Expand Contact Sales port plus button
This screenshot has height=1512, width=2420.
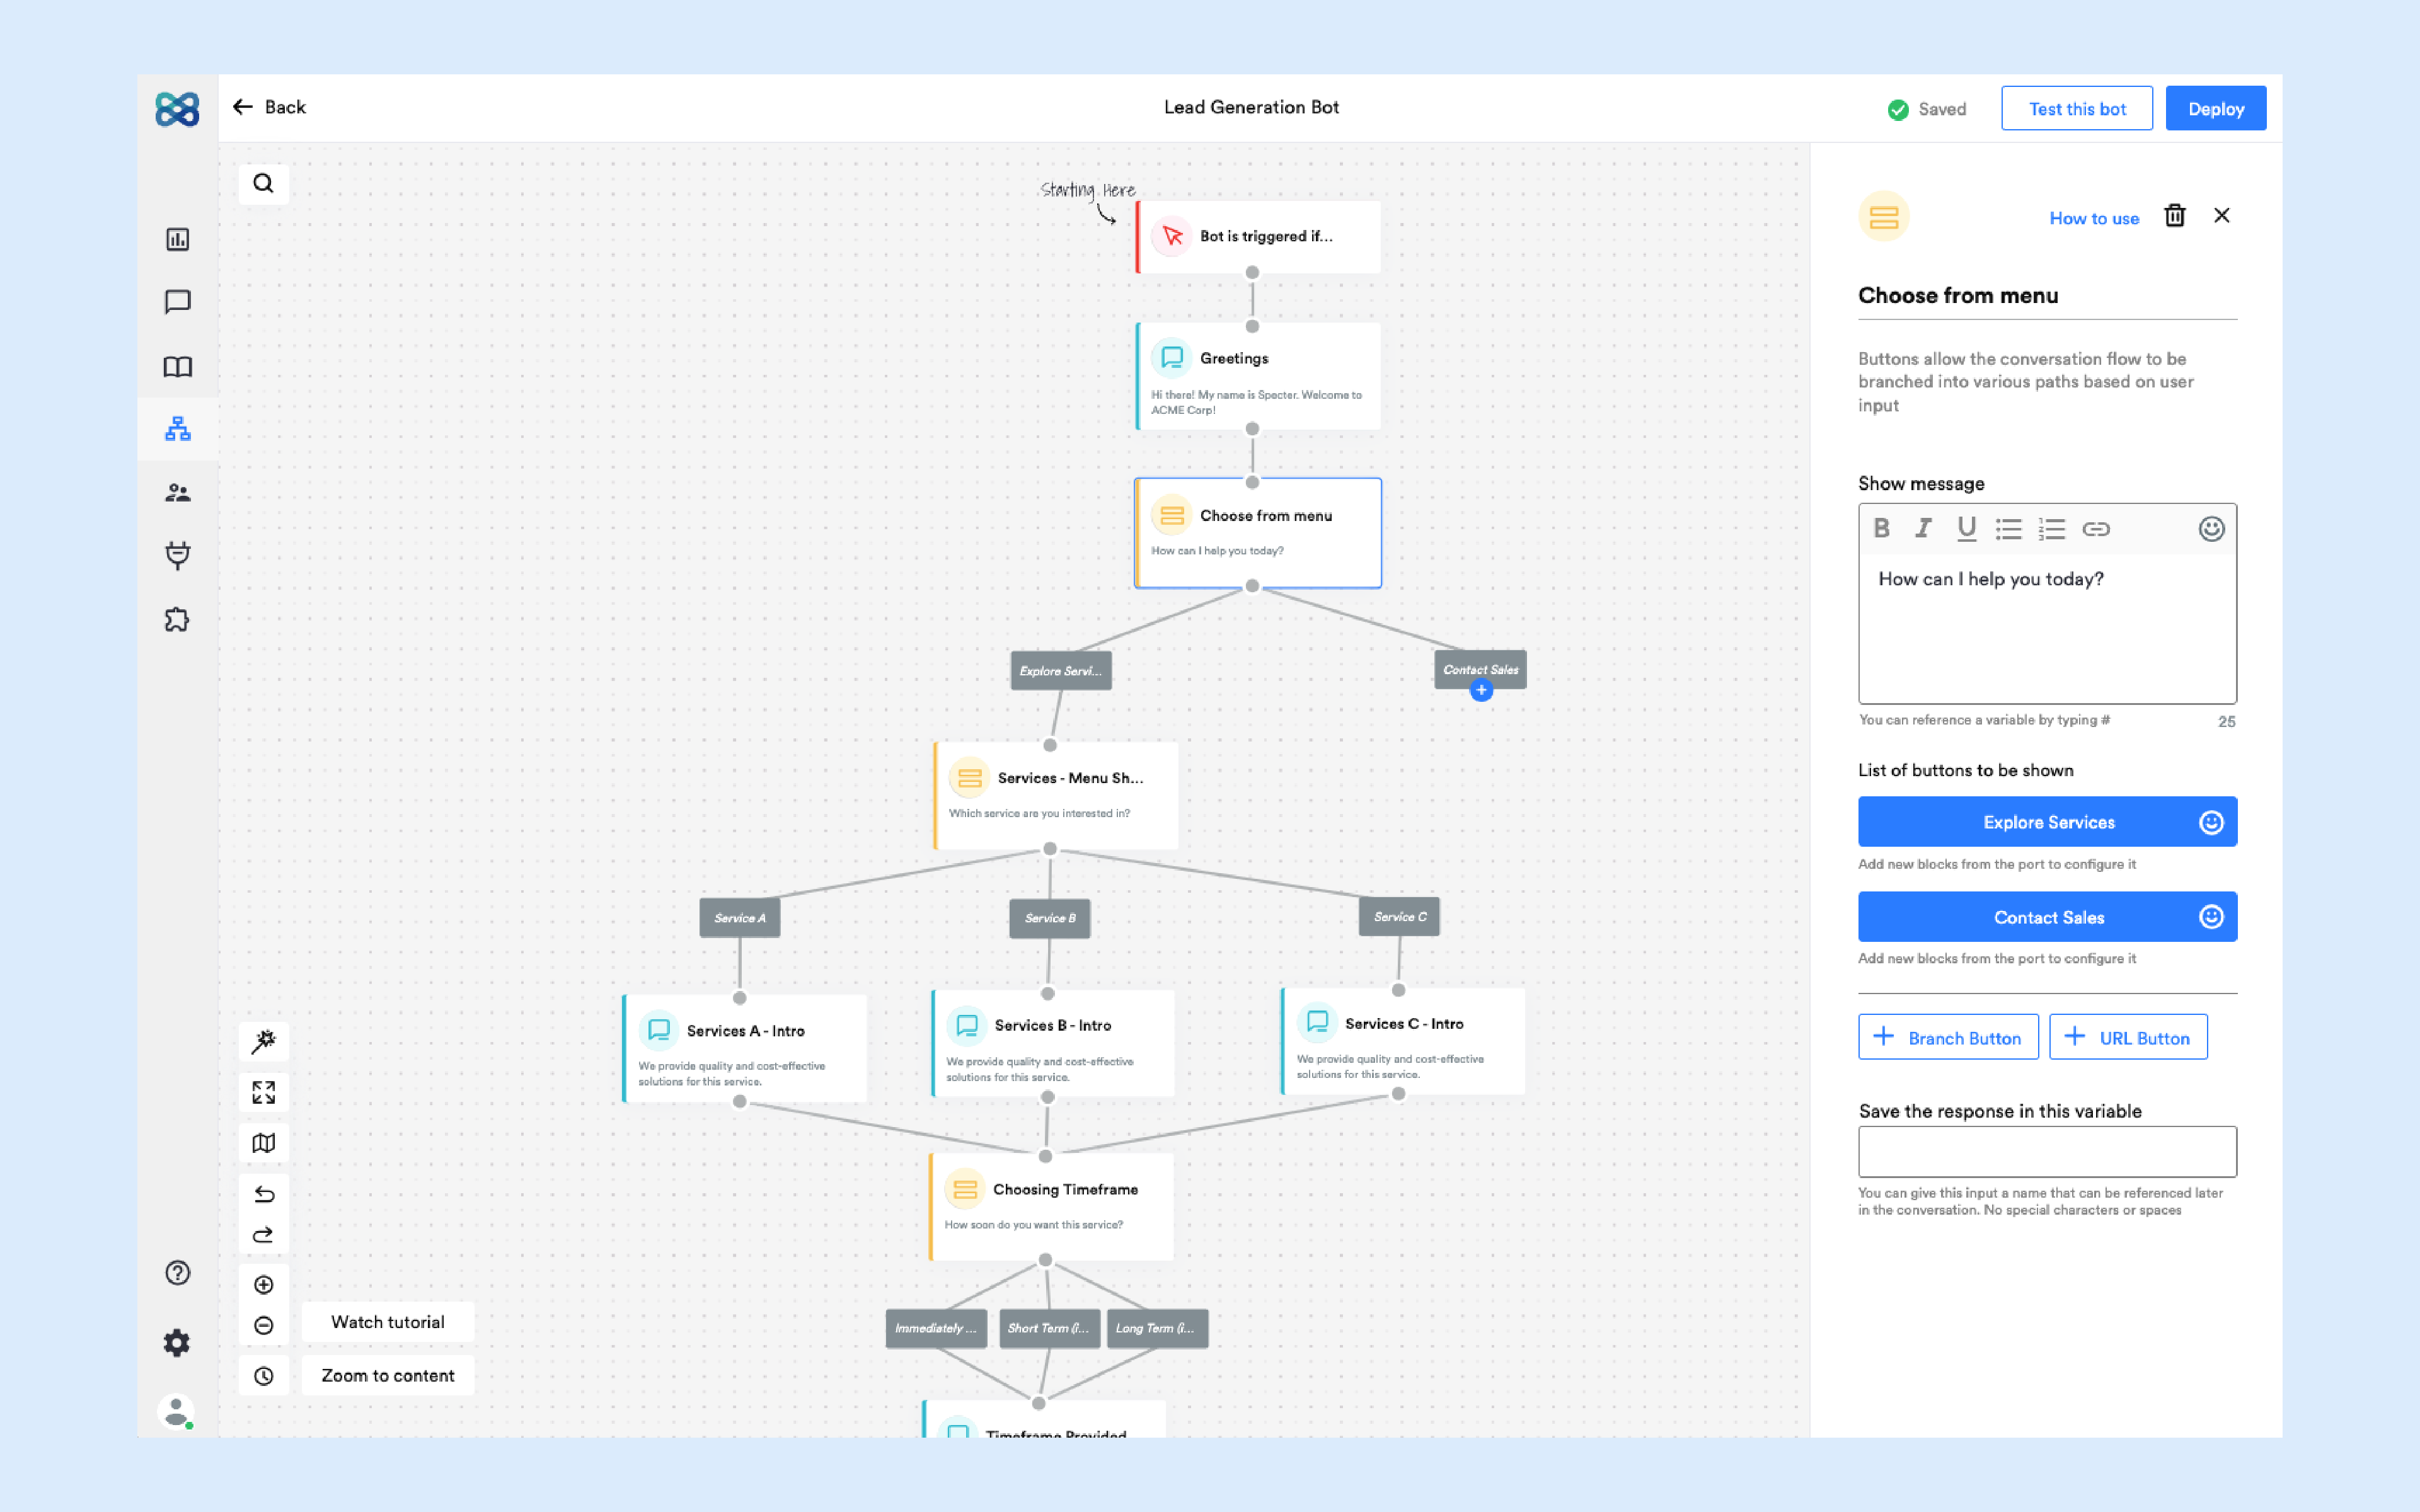1481,690
